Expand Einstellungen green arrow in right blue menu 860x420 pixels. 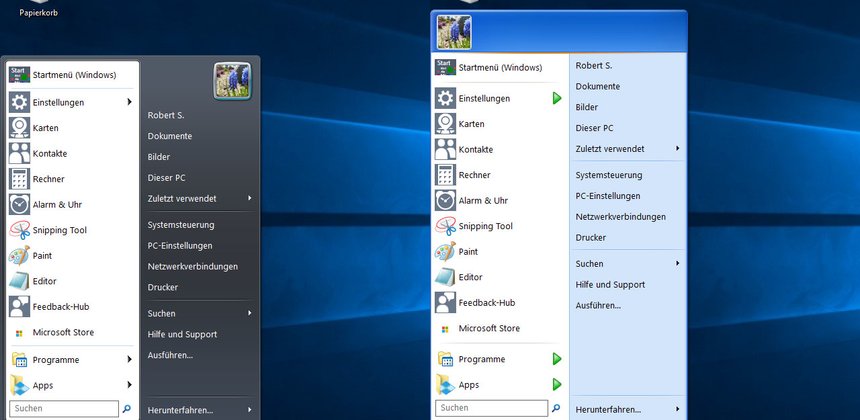click(x=557, y=98)
